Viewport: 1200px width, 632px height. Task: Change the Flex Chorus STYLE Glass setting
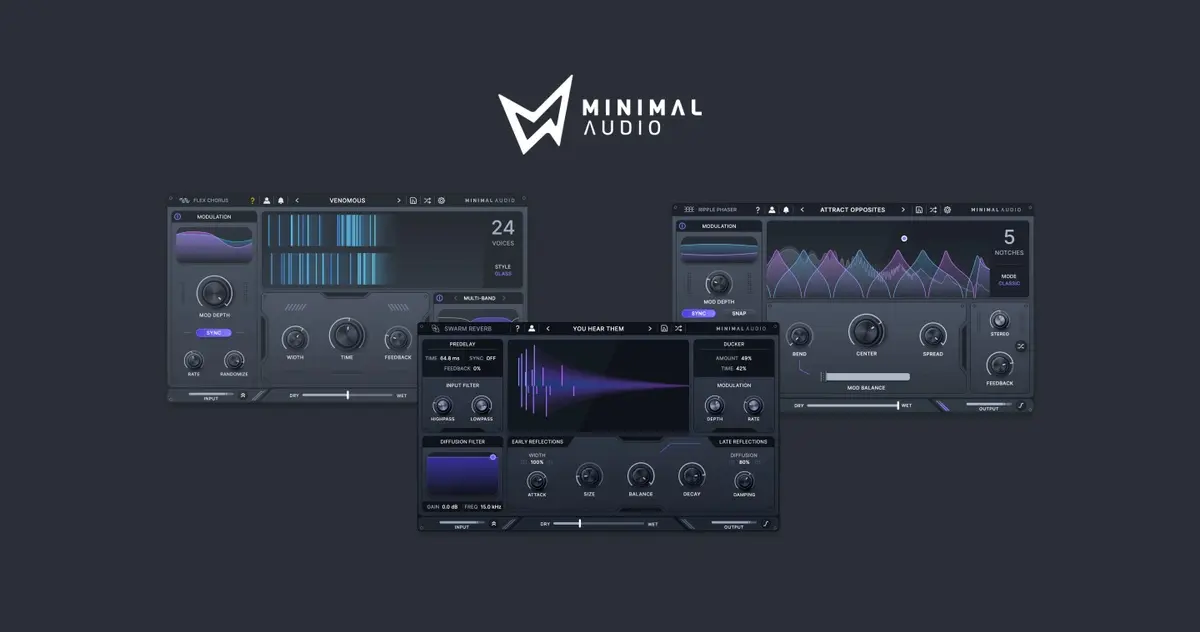tap(502, 273)
